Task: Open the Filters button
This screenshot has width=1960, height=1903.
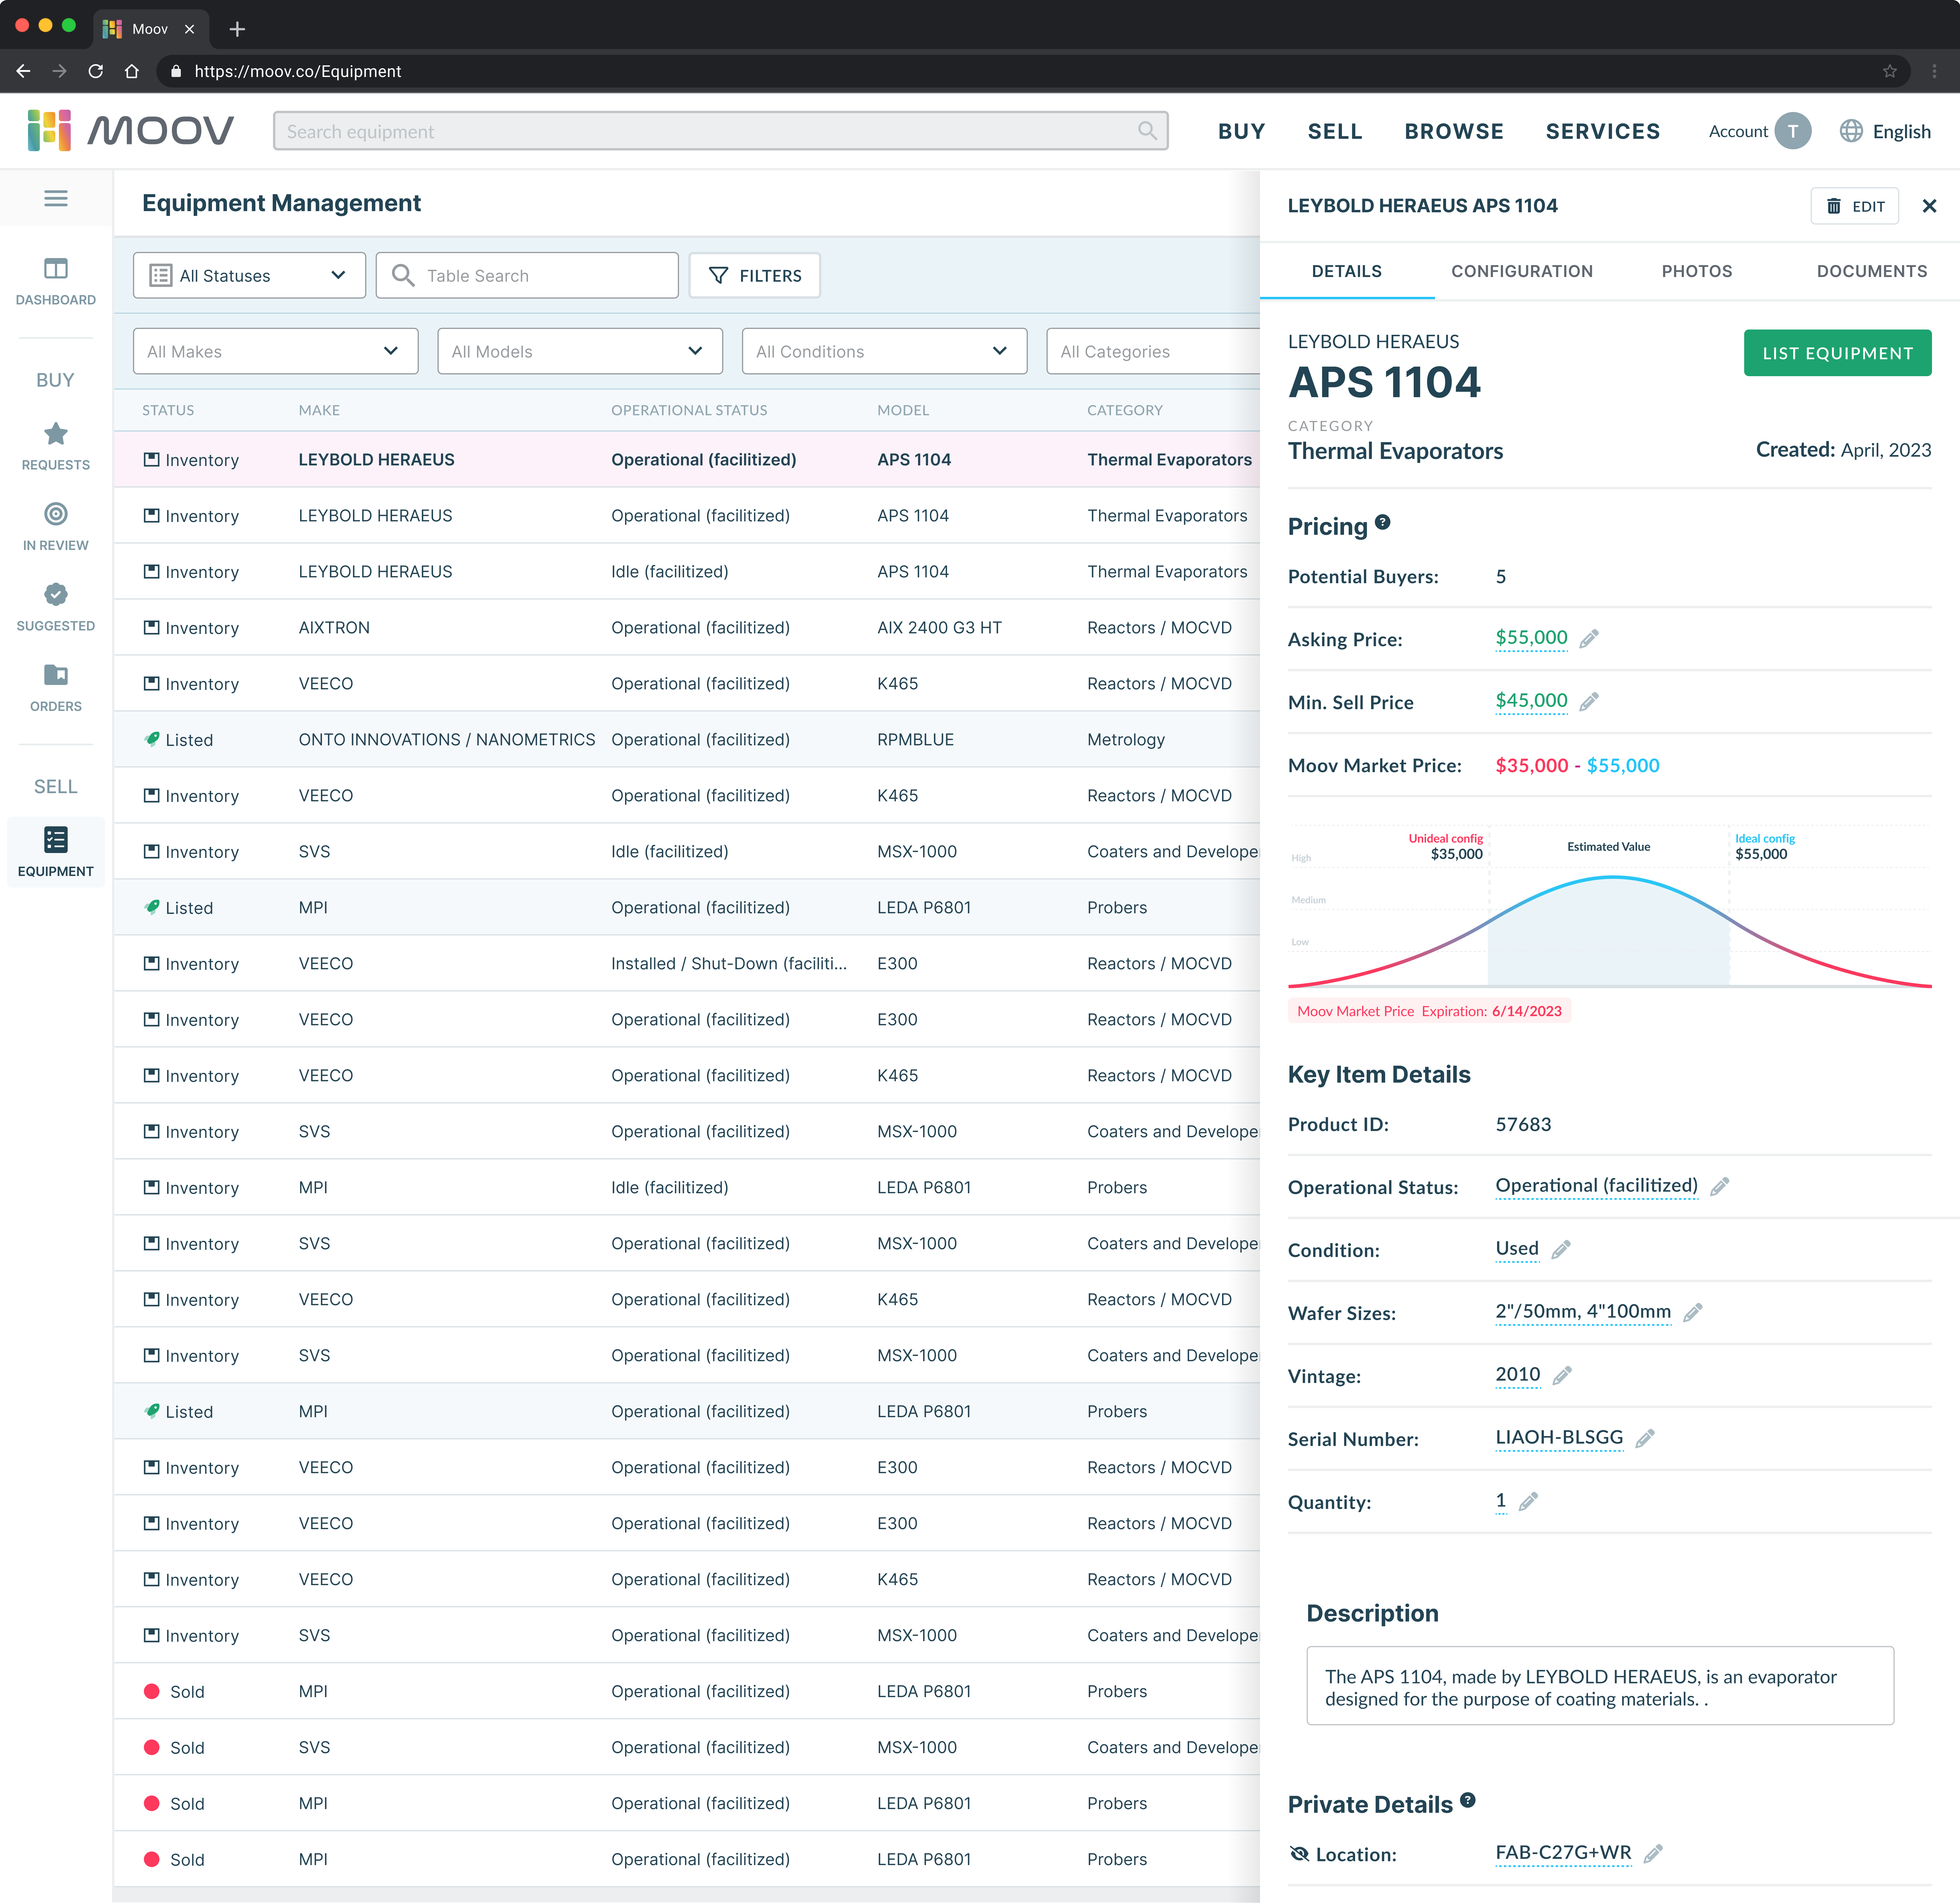Action: pos(755,275)
